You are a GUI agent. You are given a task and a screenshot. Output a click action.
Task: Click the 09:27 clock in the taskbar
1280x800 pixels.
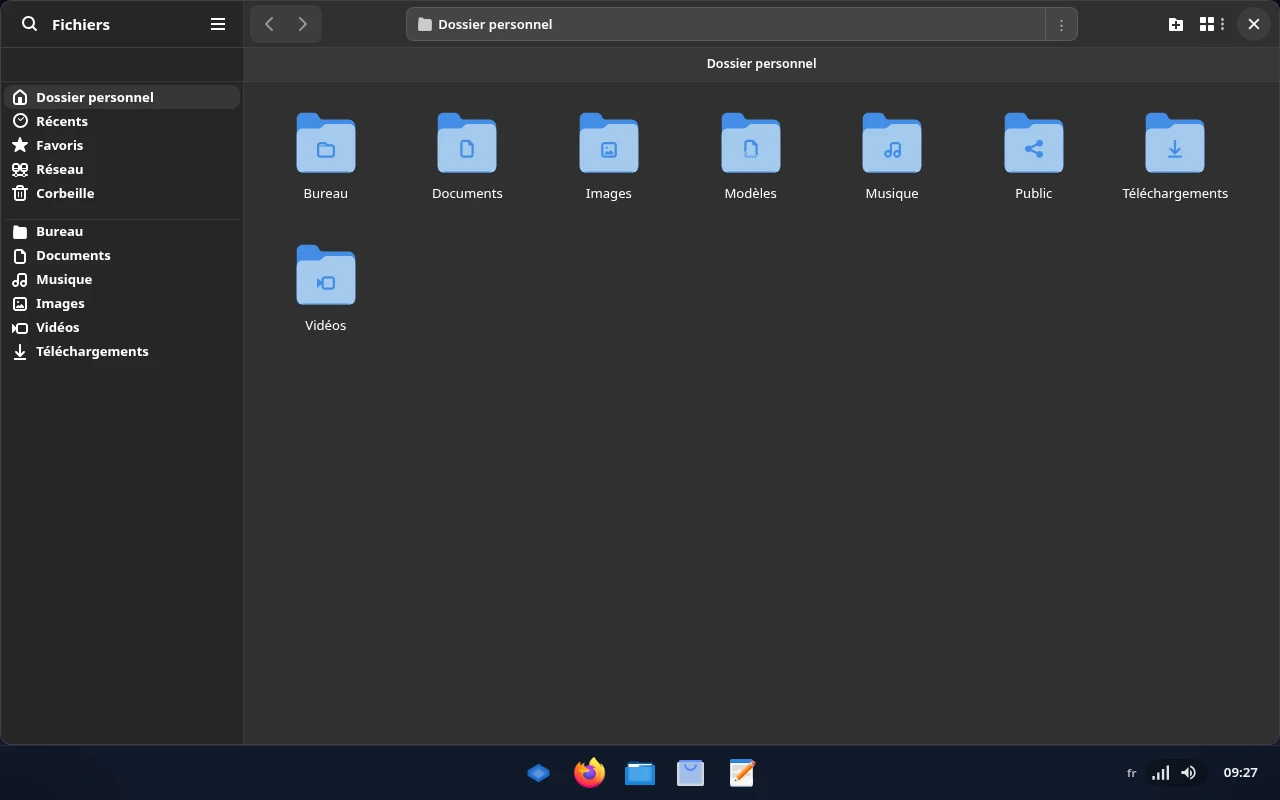[1241, 773]
